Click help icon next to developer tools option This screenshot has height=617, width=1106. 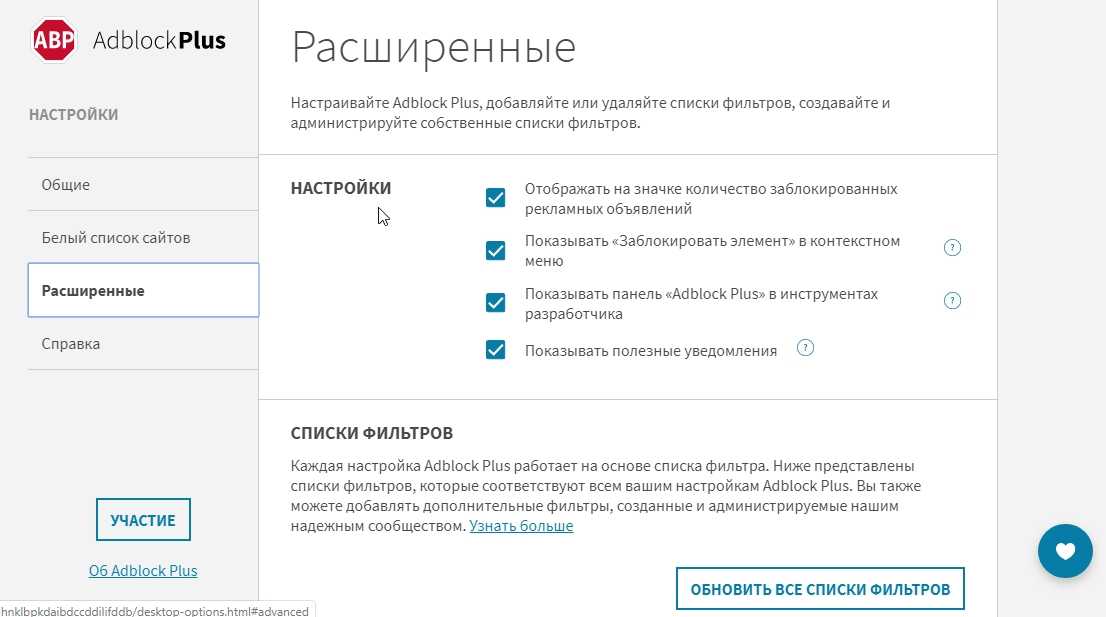(952, 301)
